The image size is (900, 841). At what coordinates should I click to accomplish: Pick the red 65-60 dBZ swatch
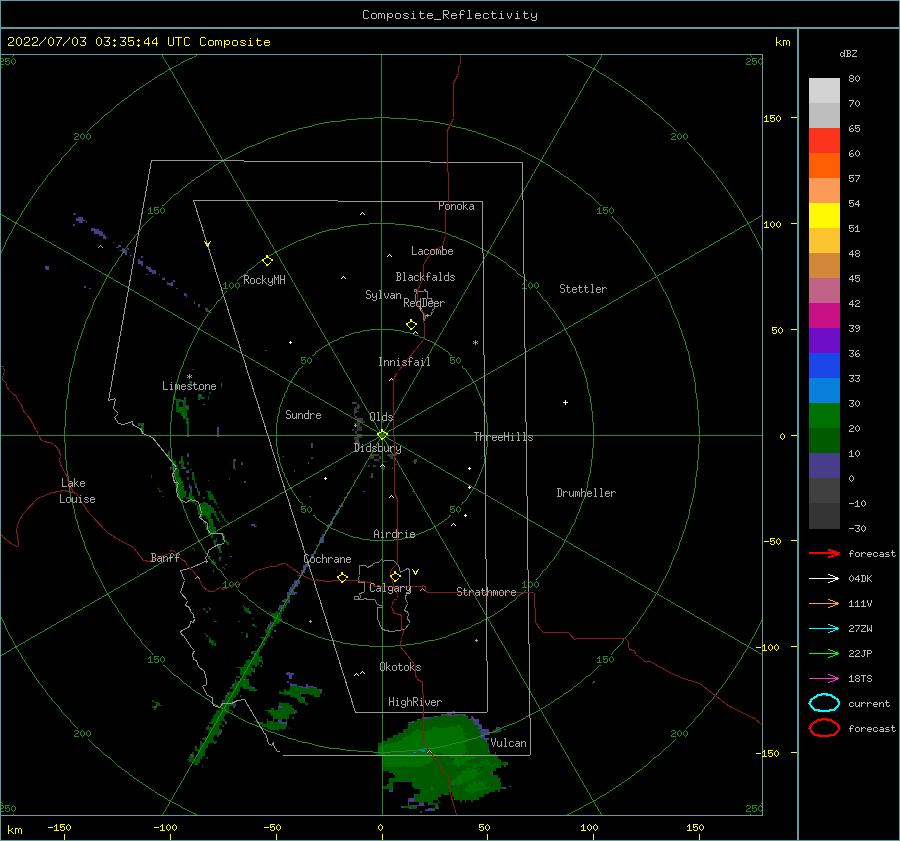(x=824, y=141)
